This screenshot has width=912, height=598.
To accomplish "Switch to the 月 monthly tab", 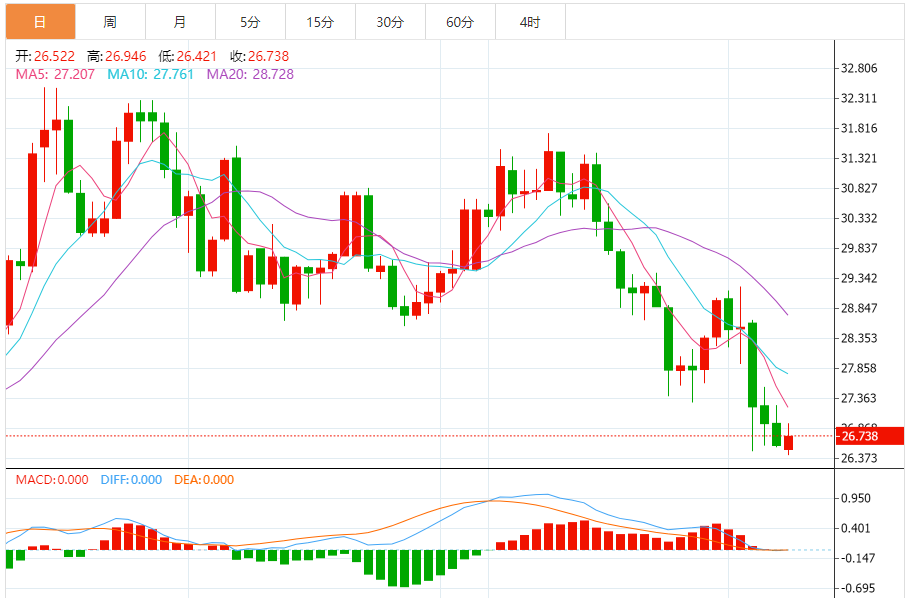I will click(180, 22).
